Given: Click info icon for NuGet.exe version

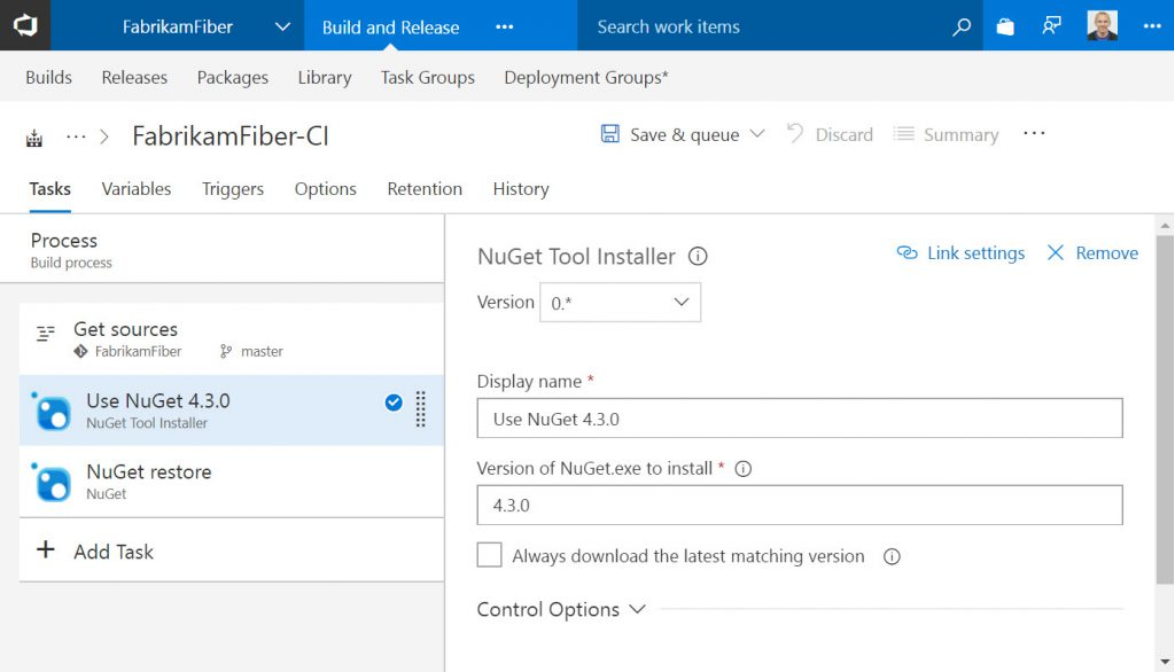Looking at the screenshot, I should click(x=743, y=468).
